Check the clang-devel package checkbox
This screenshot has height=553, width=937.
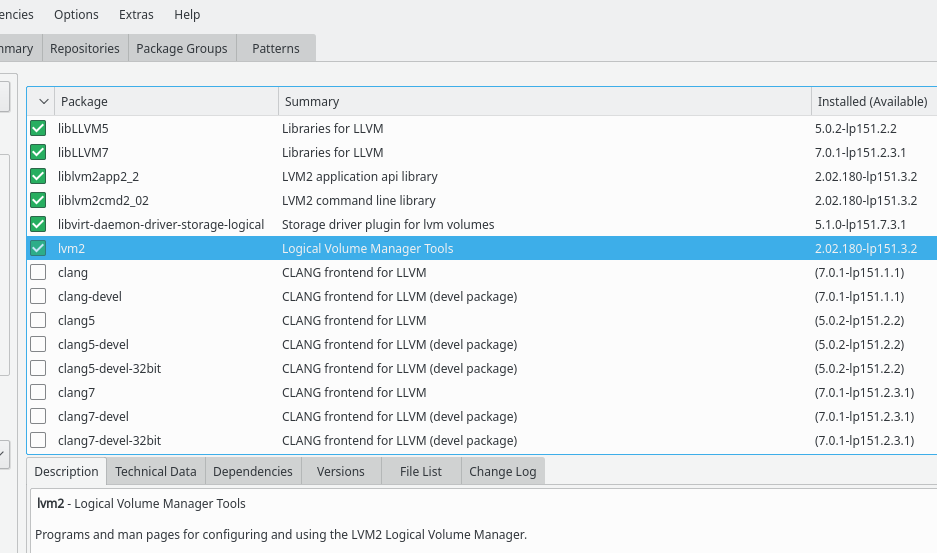pyautogui.click(x=38, y=296)
